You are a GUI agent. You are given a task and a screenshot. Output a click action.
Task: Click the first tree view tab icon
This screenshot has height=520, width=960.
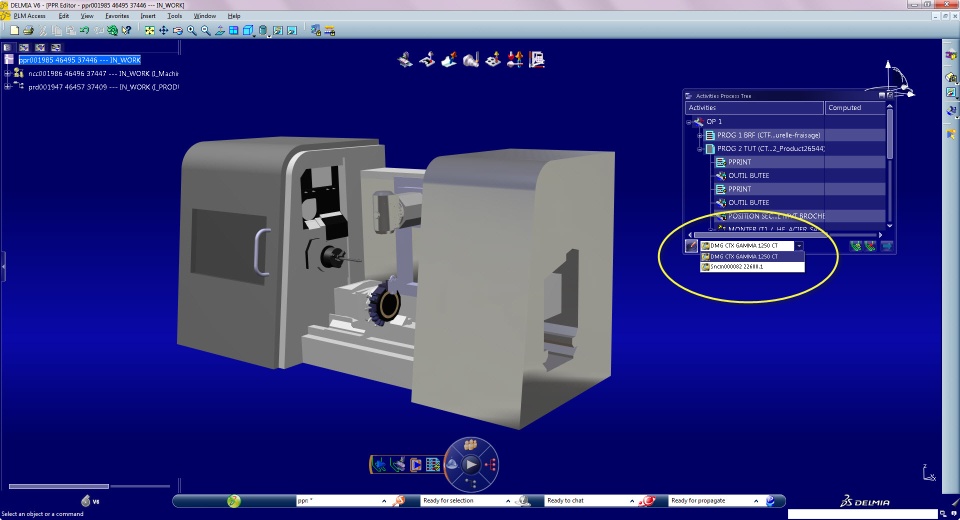click(7, 47)
